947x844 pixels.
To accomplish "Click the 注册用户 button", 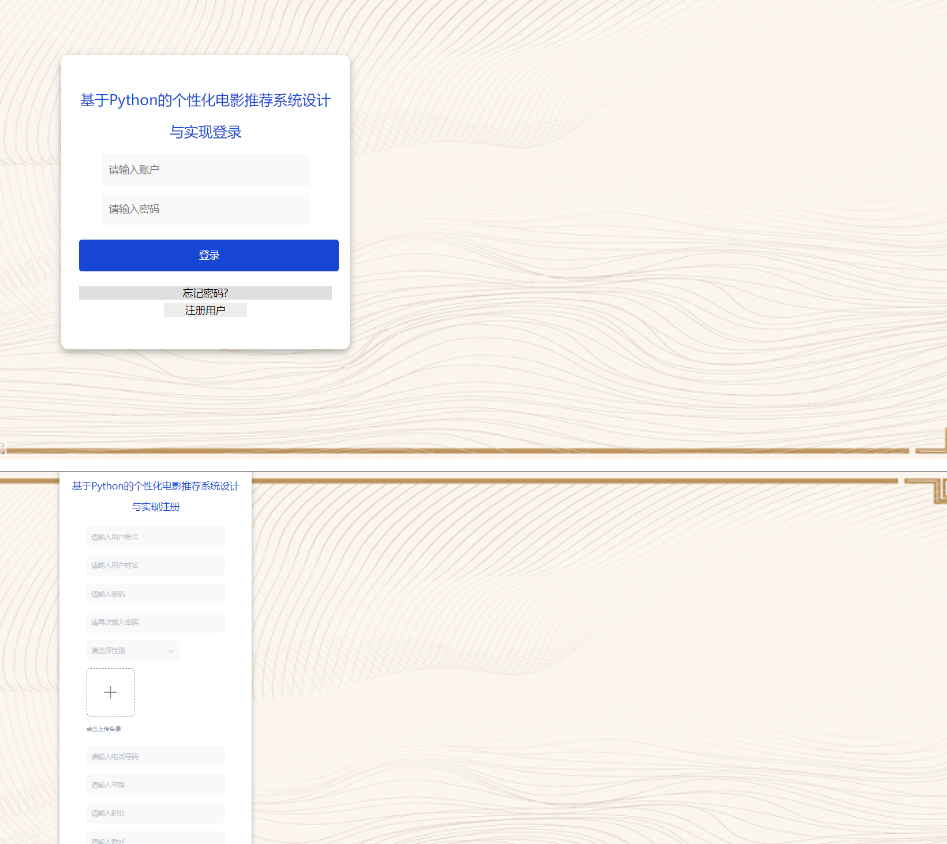I will point(205,310).
